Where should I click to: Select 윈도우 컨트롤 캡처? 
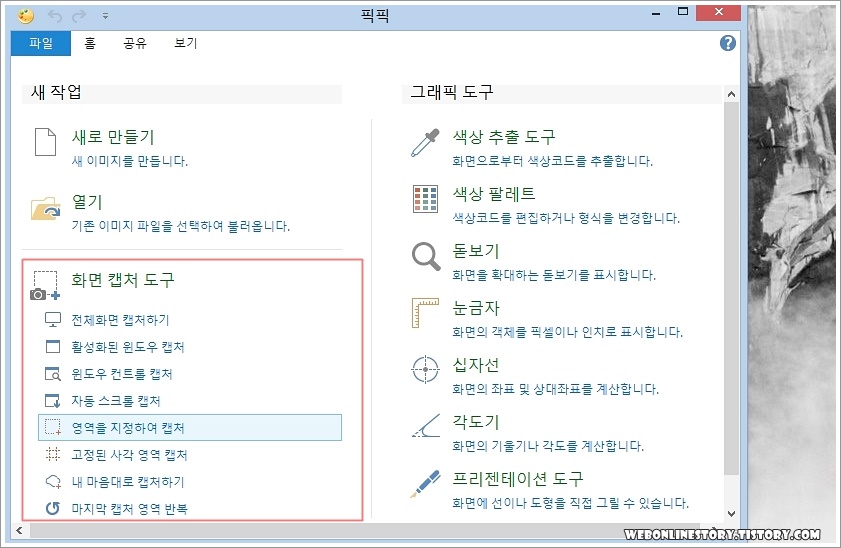[122, 374]
